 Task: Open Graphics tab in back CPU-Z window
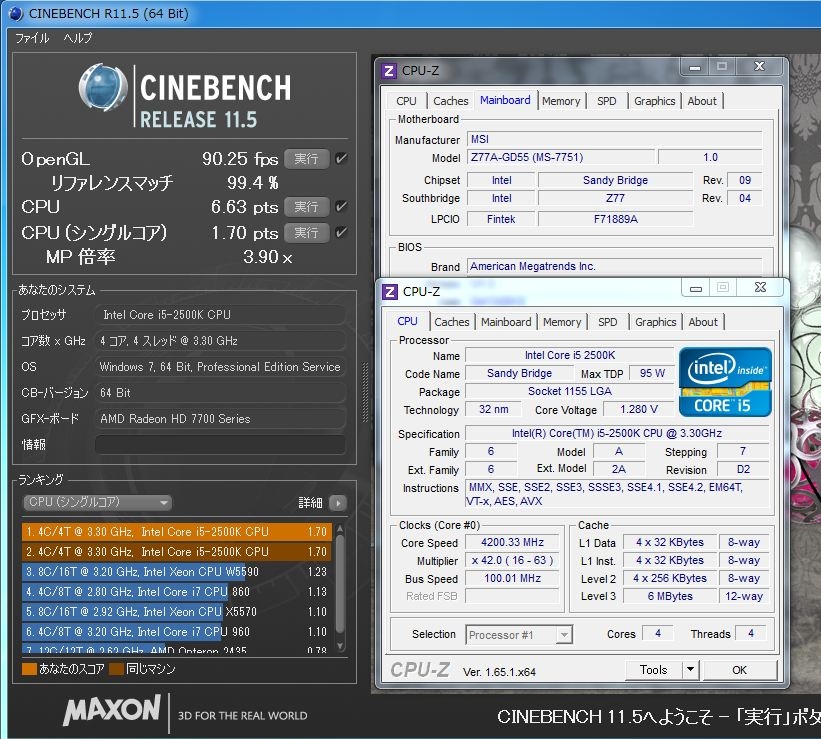654,101
